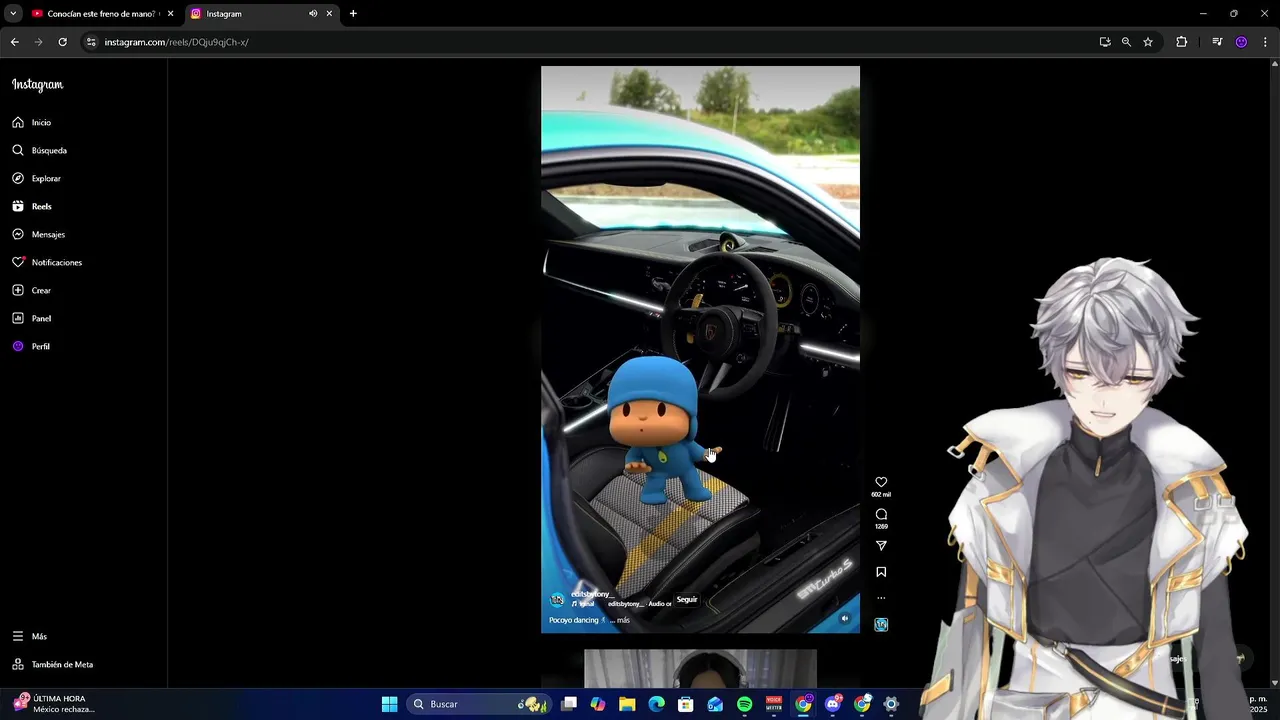This screenshot has width=1280, height=720.
Task: Click editsbytony__ profile avatar on reel
Action: [557, 599]
